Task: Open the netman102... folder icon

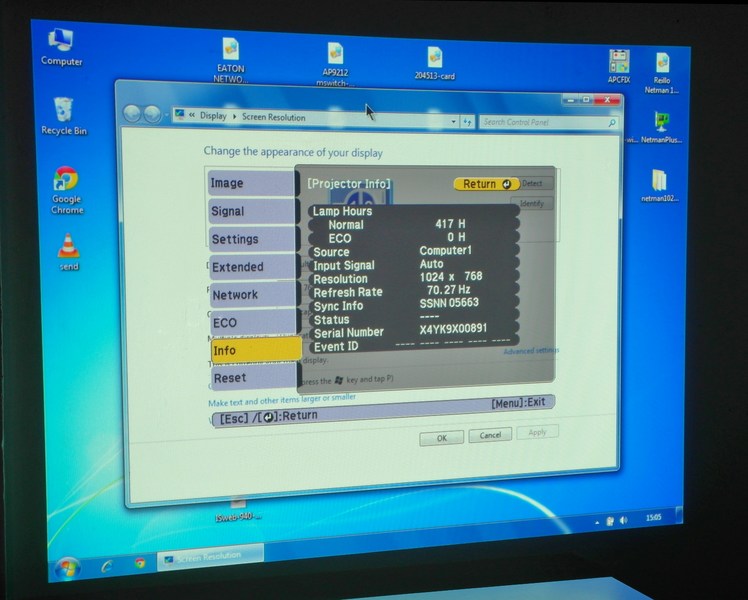Action: pyautogui.click(x=659, y=185)
